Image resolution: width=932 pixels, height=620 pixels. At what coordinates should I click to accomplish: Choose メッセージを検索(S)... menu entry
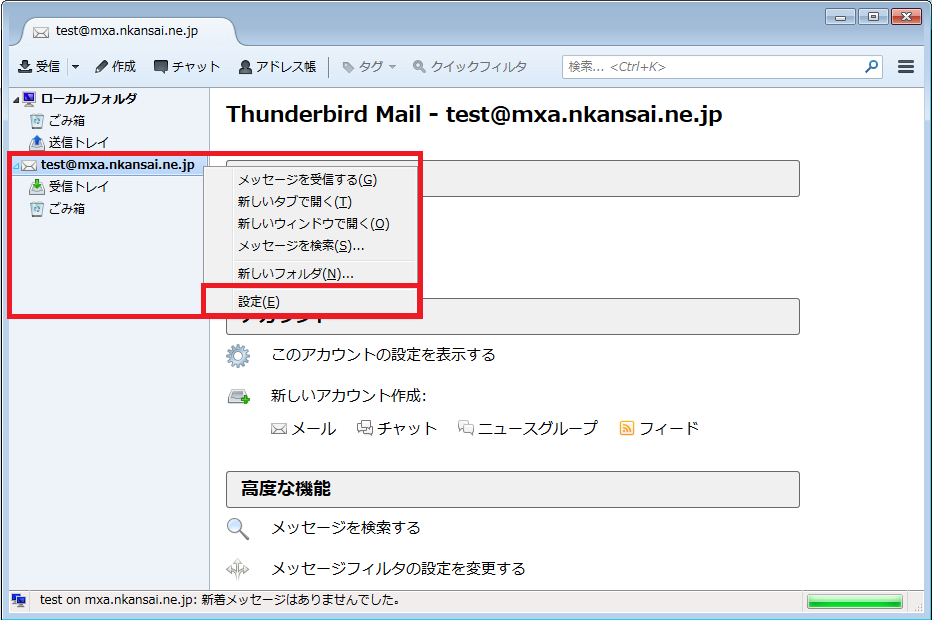309,246
